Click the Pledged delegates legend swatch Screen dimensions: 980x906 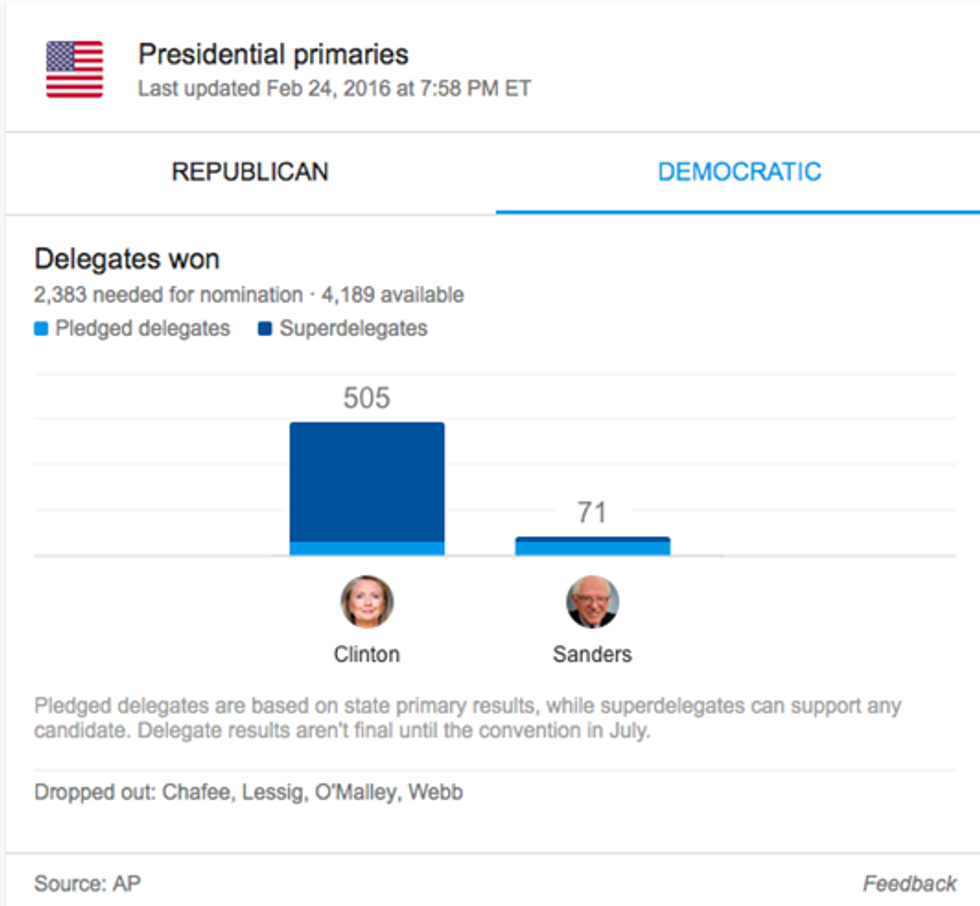tap(41, 329)
